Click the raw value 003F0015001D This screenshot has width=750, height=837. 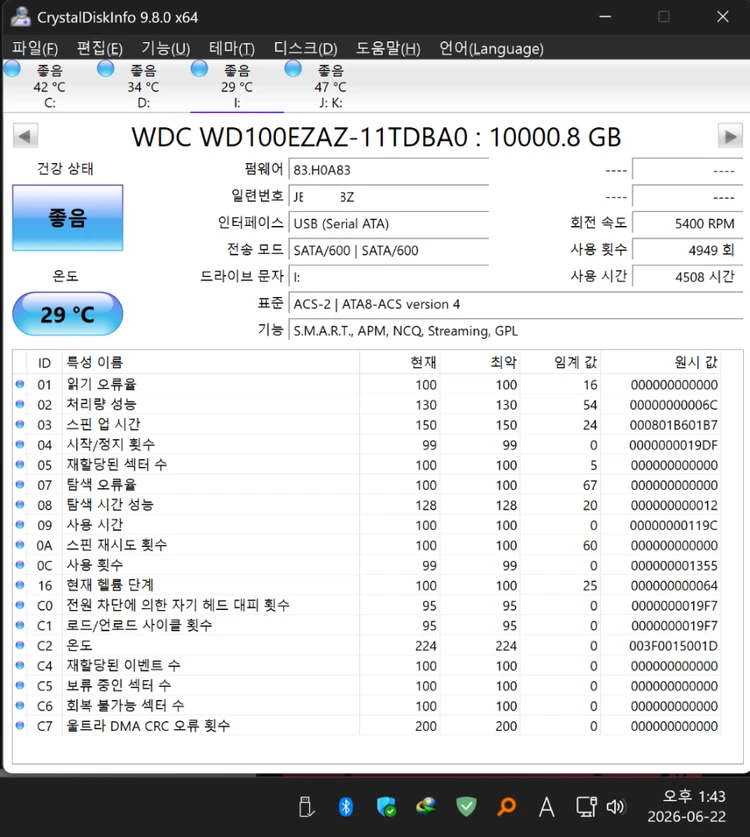(673, 646)
